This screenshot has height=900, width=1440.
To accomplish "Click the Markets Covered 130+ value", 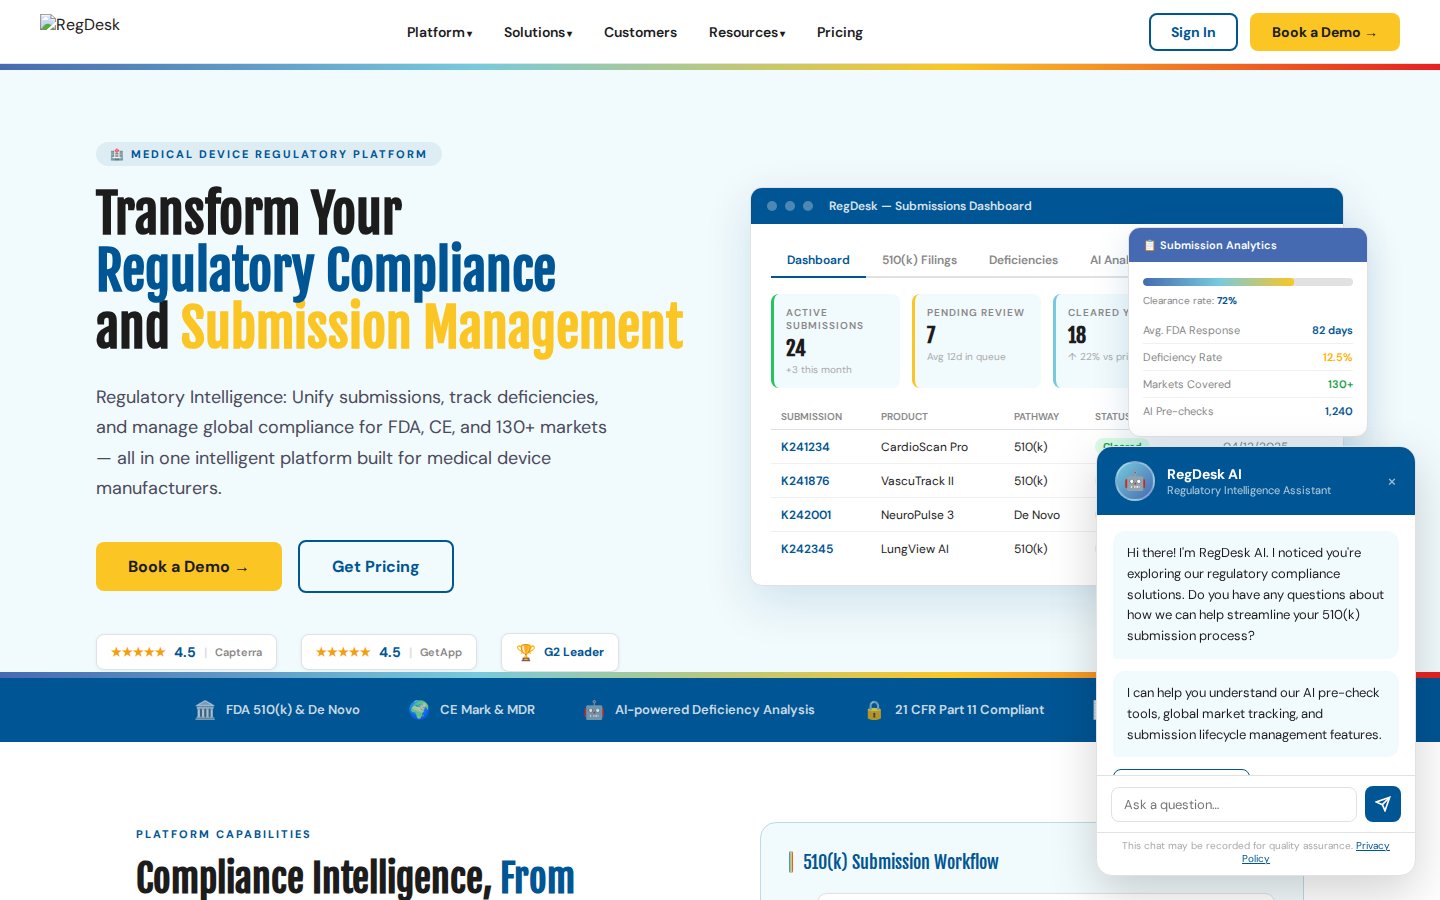I will [1340, 384].
